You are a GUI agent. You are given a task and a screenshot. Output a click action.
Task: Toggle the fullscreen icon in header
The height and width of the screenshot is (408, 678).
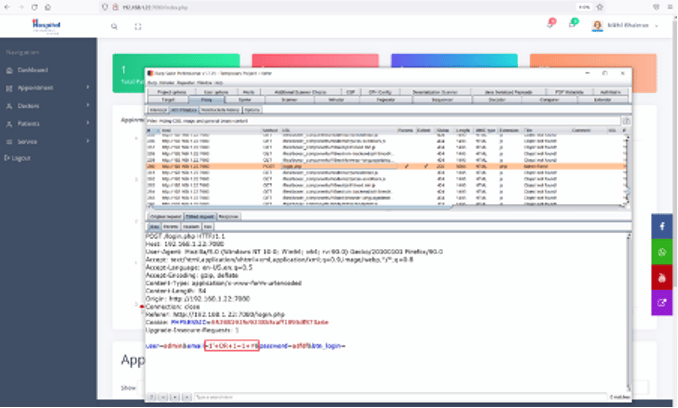pyautogui.click(x=136, y=27)
